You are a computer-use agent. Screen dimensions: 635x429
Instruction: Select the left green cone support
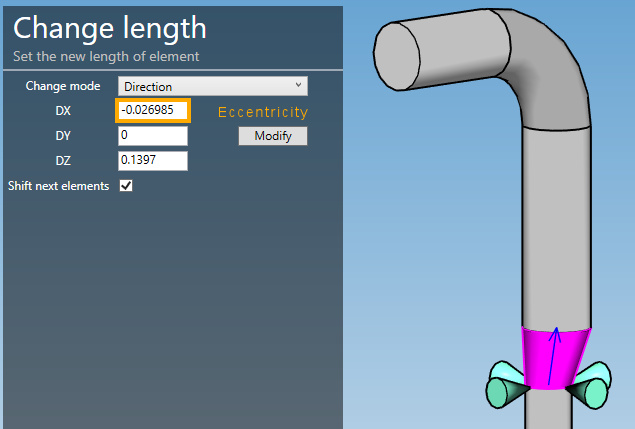pyautogui.click(x=508, y=385)
